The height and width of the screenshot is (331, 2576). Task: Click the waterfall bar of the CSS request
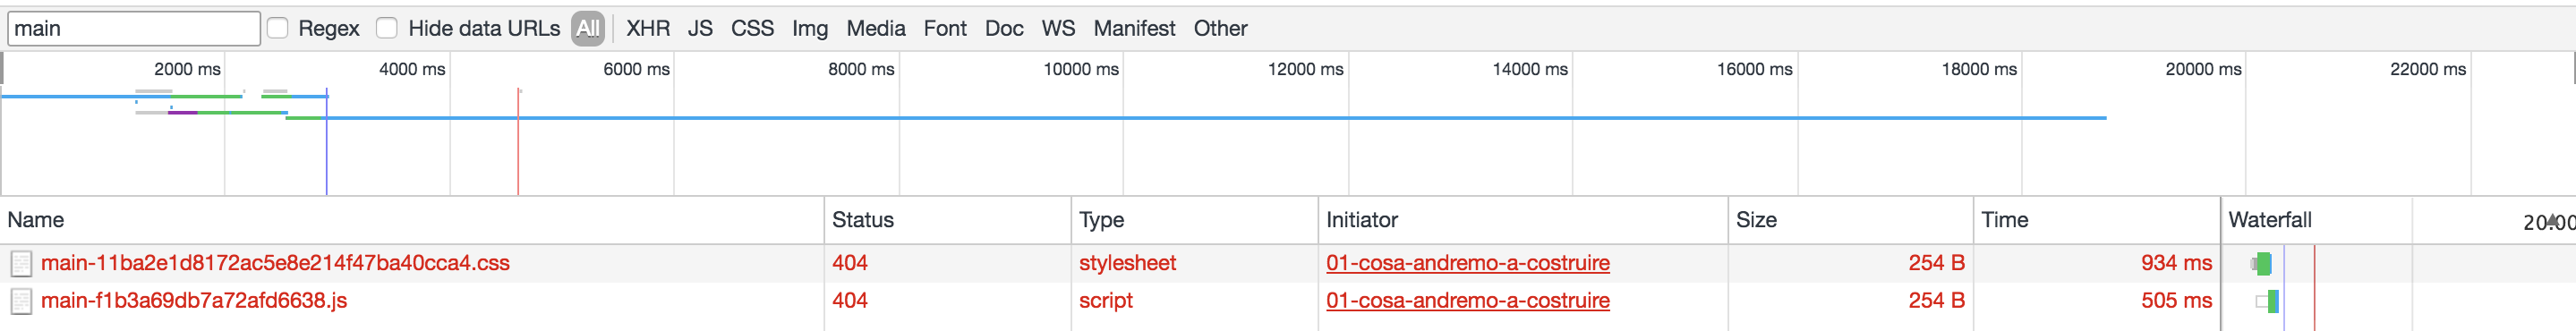pyautogui.click(x=2261, y=263)
